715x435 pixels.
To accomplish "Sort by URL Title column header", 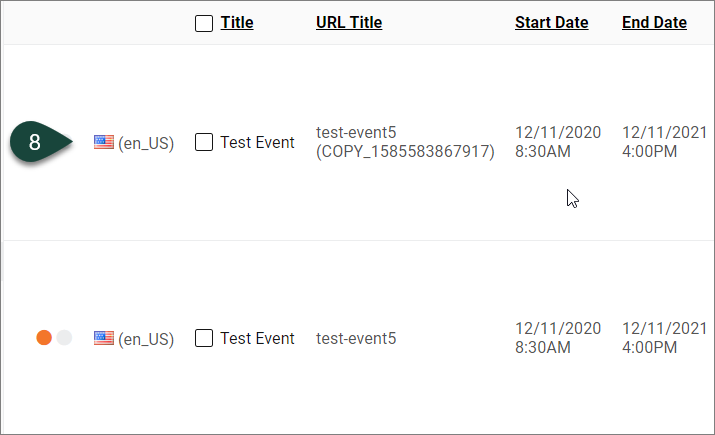I will (348, 23).
